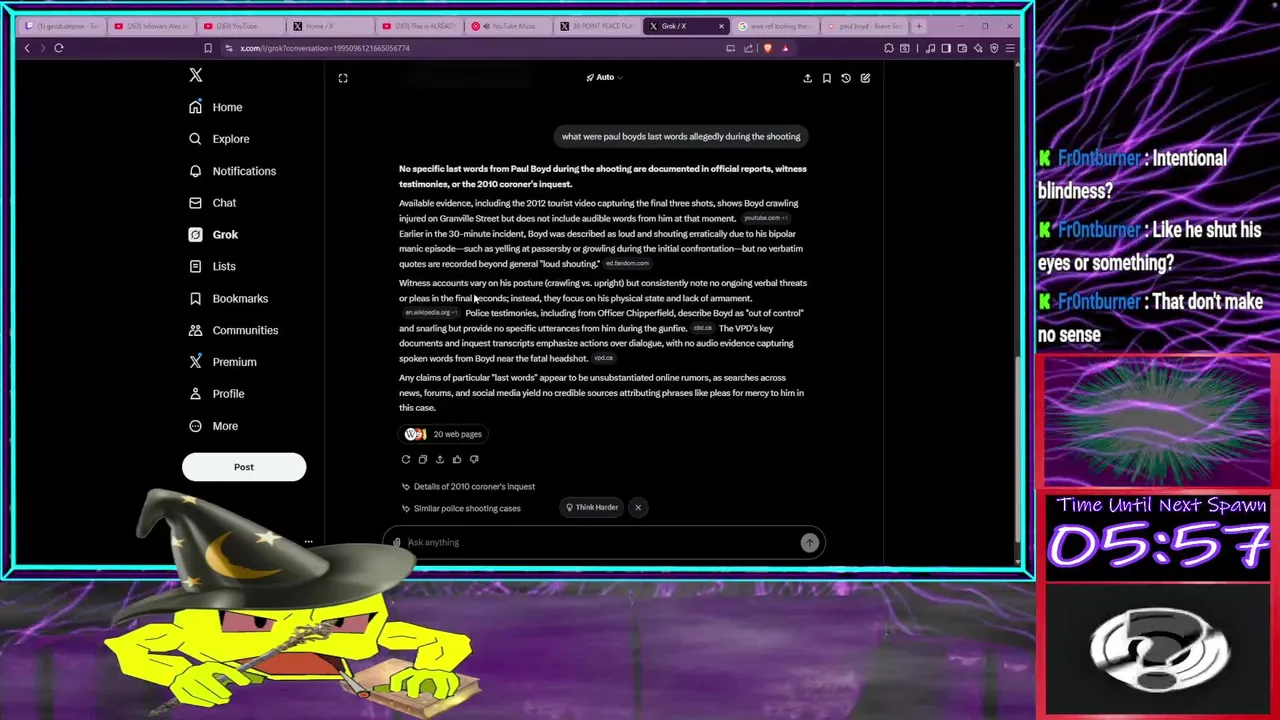The width and height of the screenshot is (1280, 720).
Task: Share the Grok response
Action: tap(440, 459)
